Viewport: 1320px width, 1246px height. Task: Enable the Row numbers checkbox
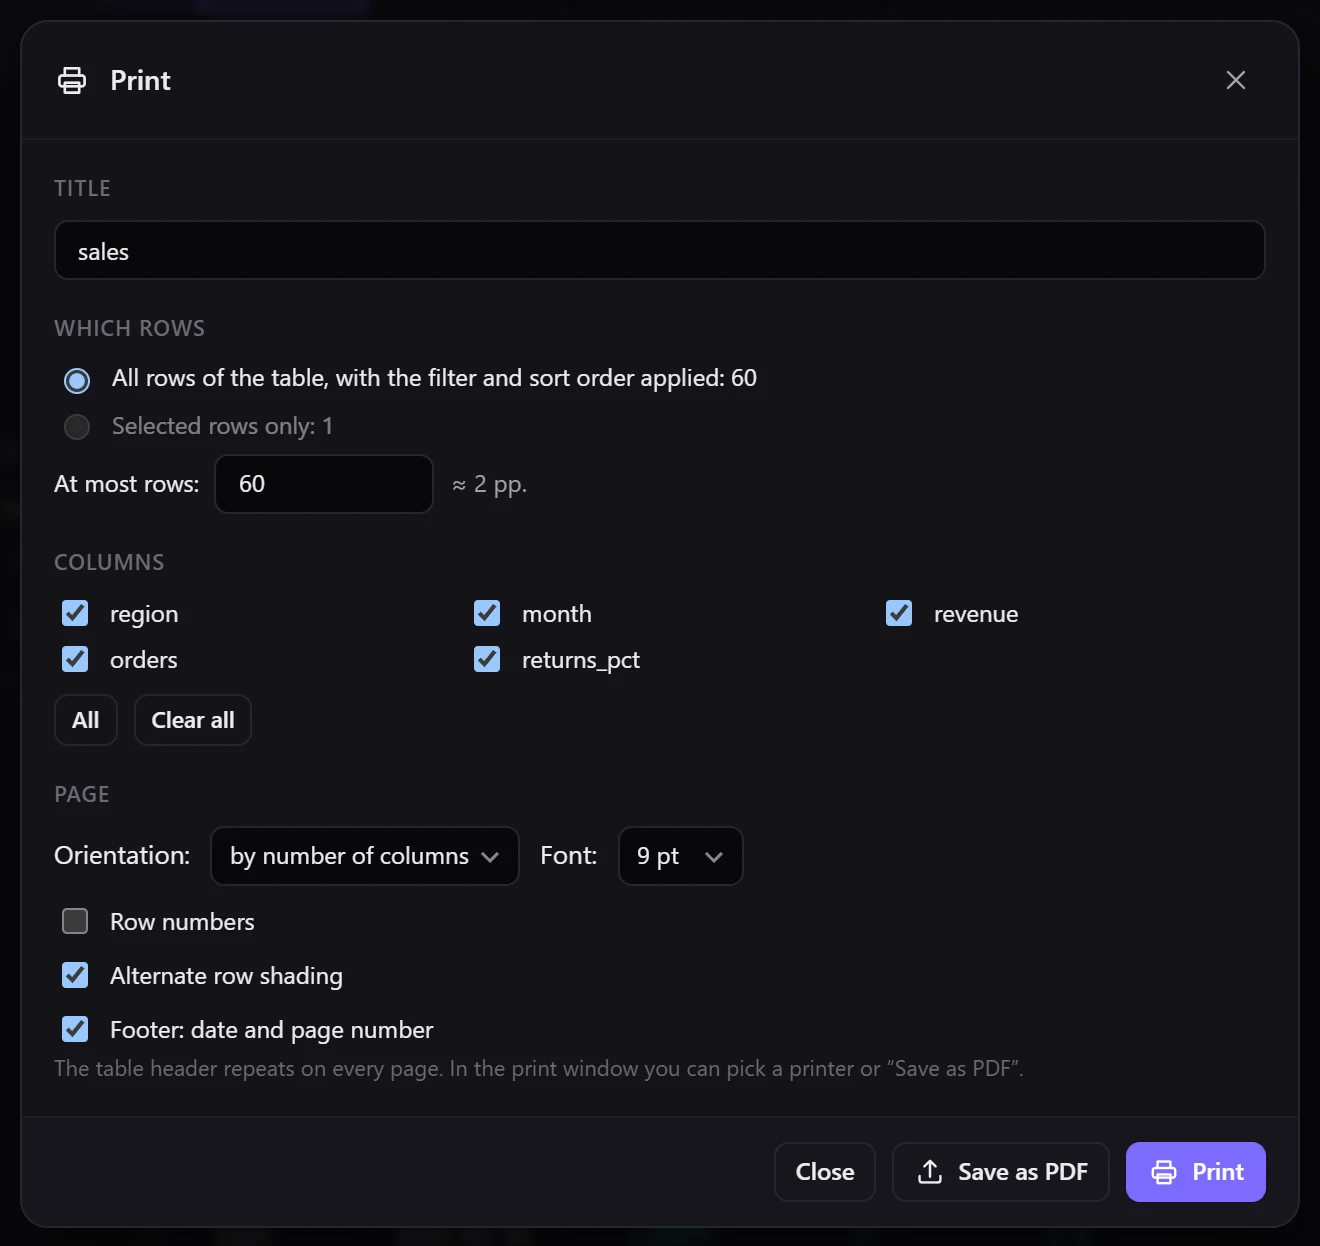point(75,921)
